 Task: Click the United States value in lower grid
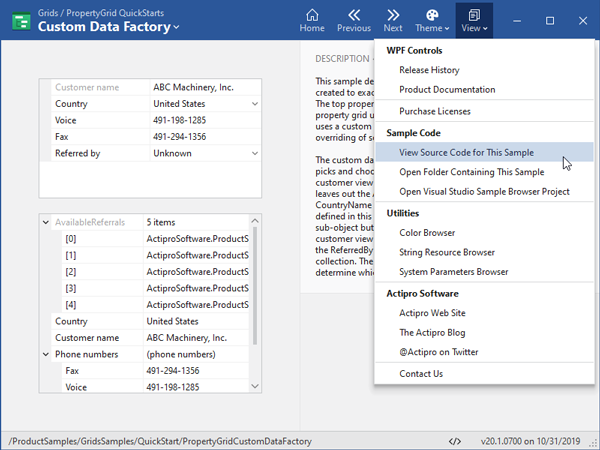point(172,321)
